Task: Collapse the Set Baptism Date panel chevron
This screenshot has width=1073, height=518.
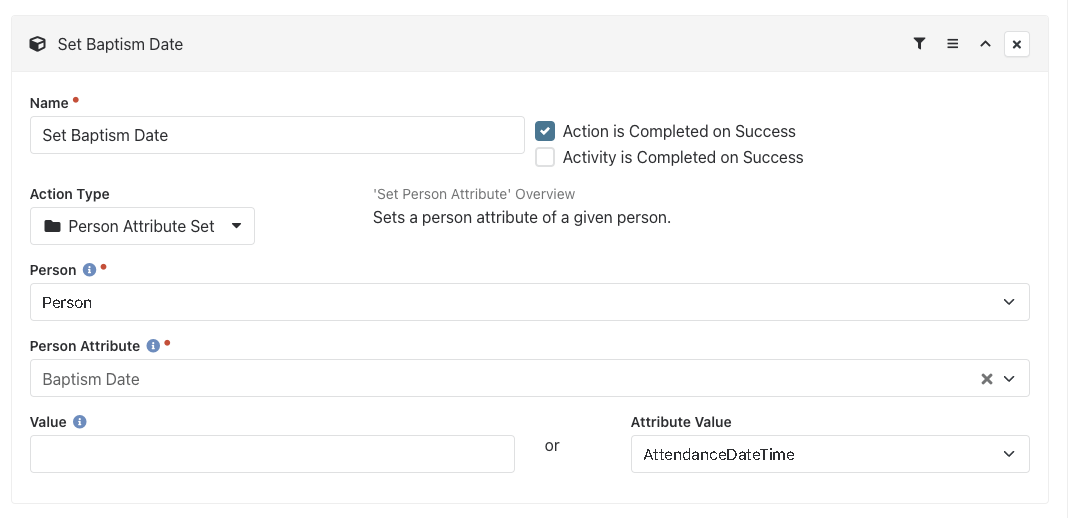Action: point(985,44)
